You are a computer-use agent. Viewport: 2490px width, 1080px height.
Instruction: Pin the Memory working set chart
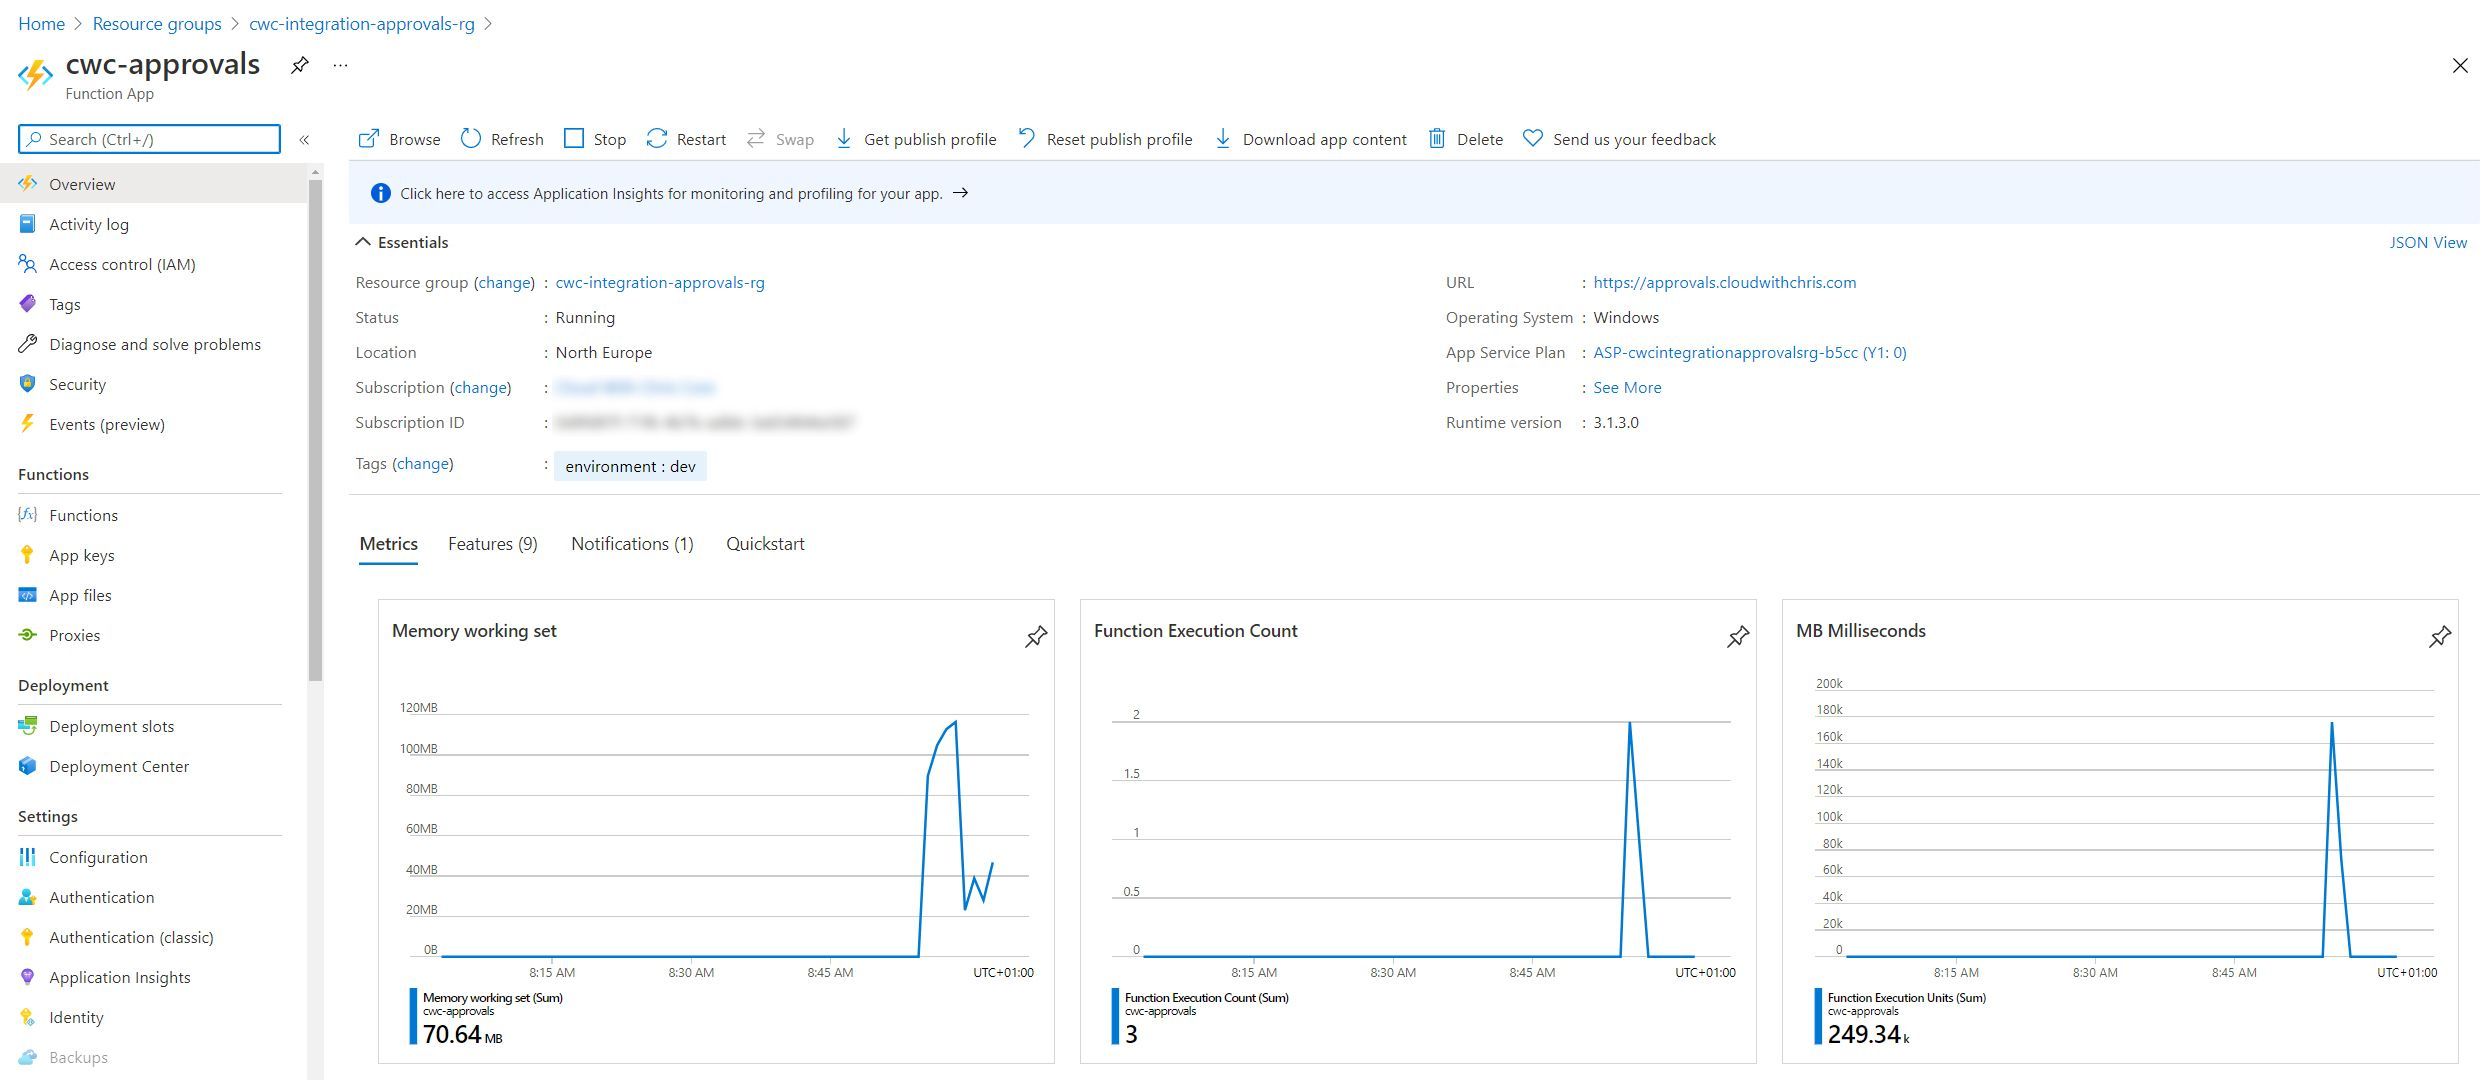click(1036, 636)
